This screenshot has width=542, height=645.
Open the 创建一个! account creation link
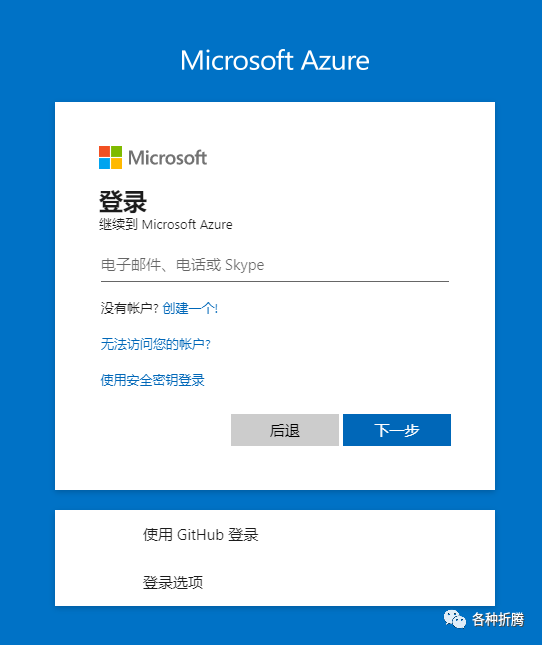(190, 308)
